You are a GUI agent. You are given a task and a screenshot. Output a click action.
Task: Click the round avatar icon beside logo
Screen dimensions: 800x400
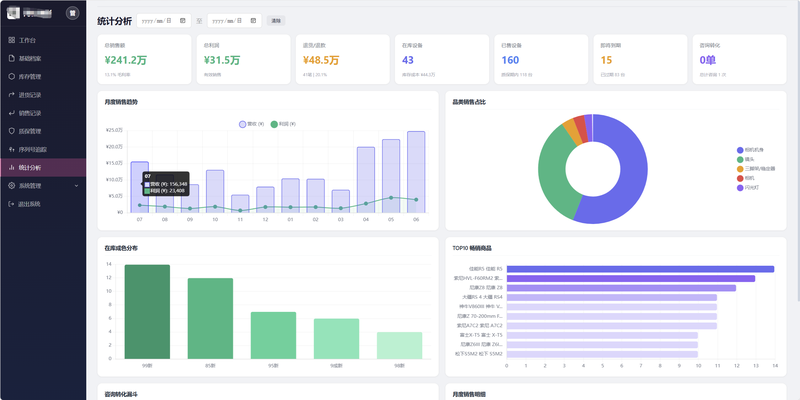tap(72, 13)
